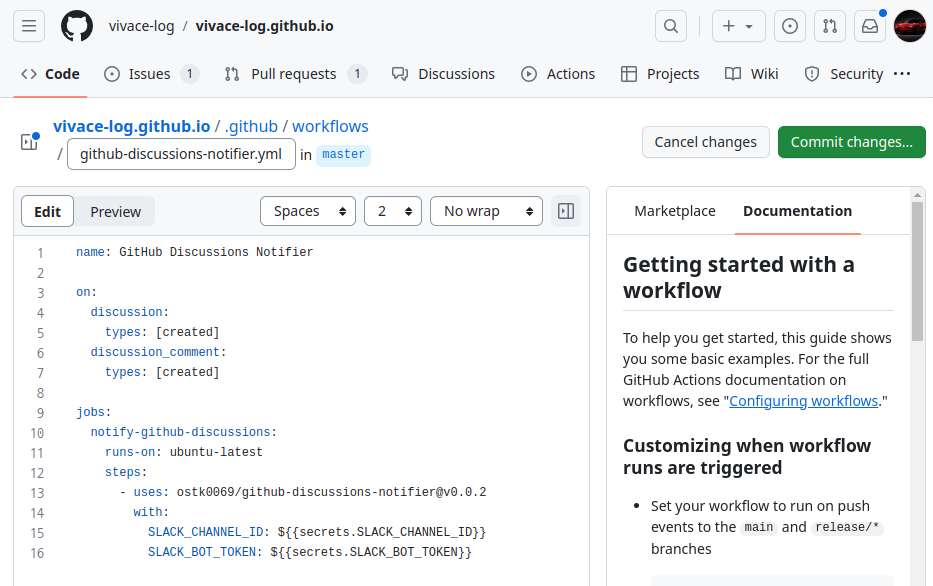The height and width of the screenshot is (586, 933).
Task: Expand the file tree side panel
Action: click(x=29, y=142)
